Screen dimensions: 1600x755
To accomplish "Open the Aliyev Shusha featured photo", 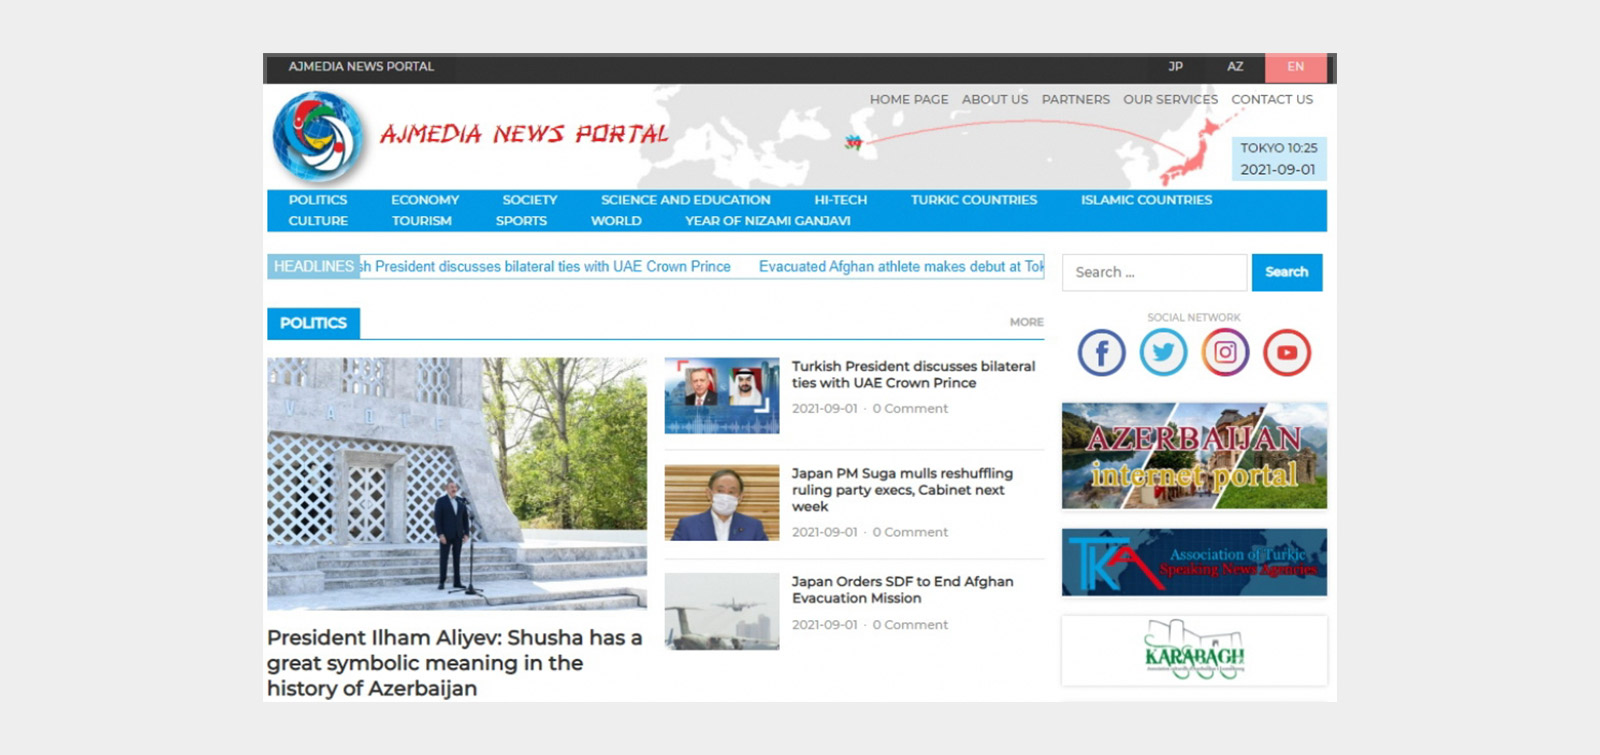I will pyautogui.click(x=457, y=484).
